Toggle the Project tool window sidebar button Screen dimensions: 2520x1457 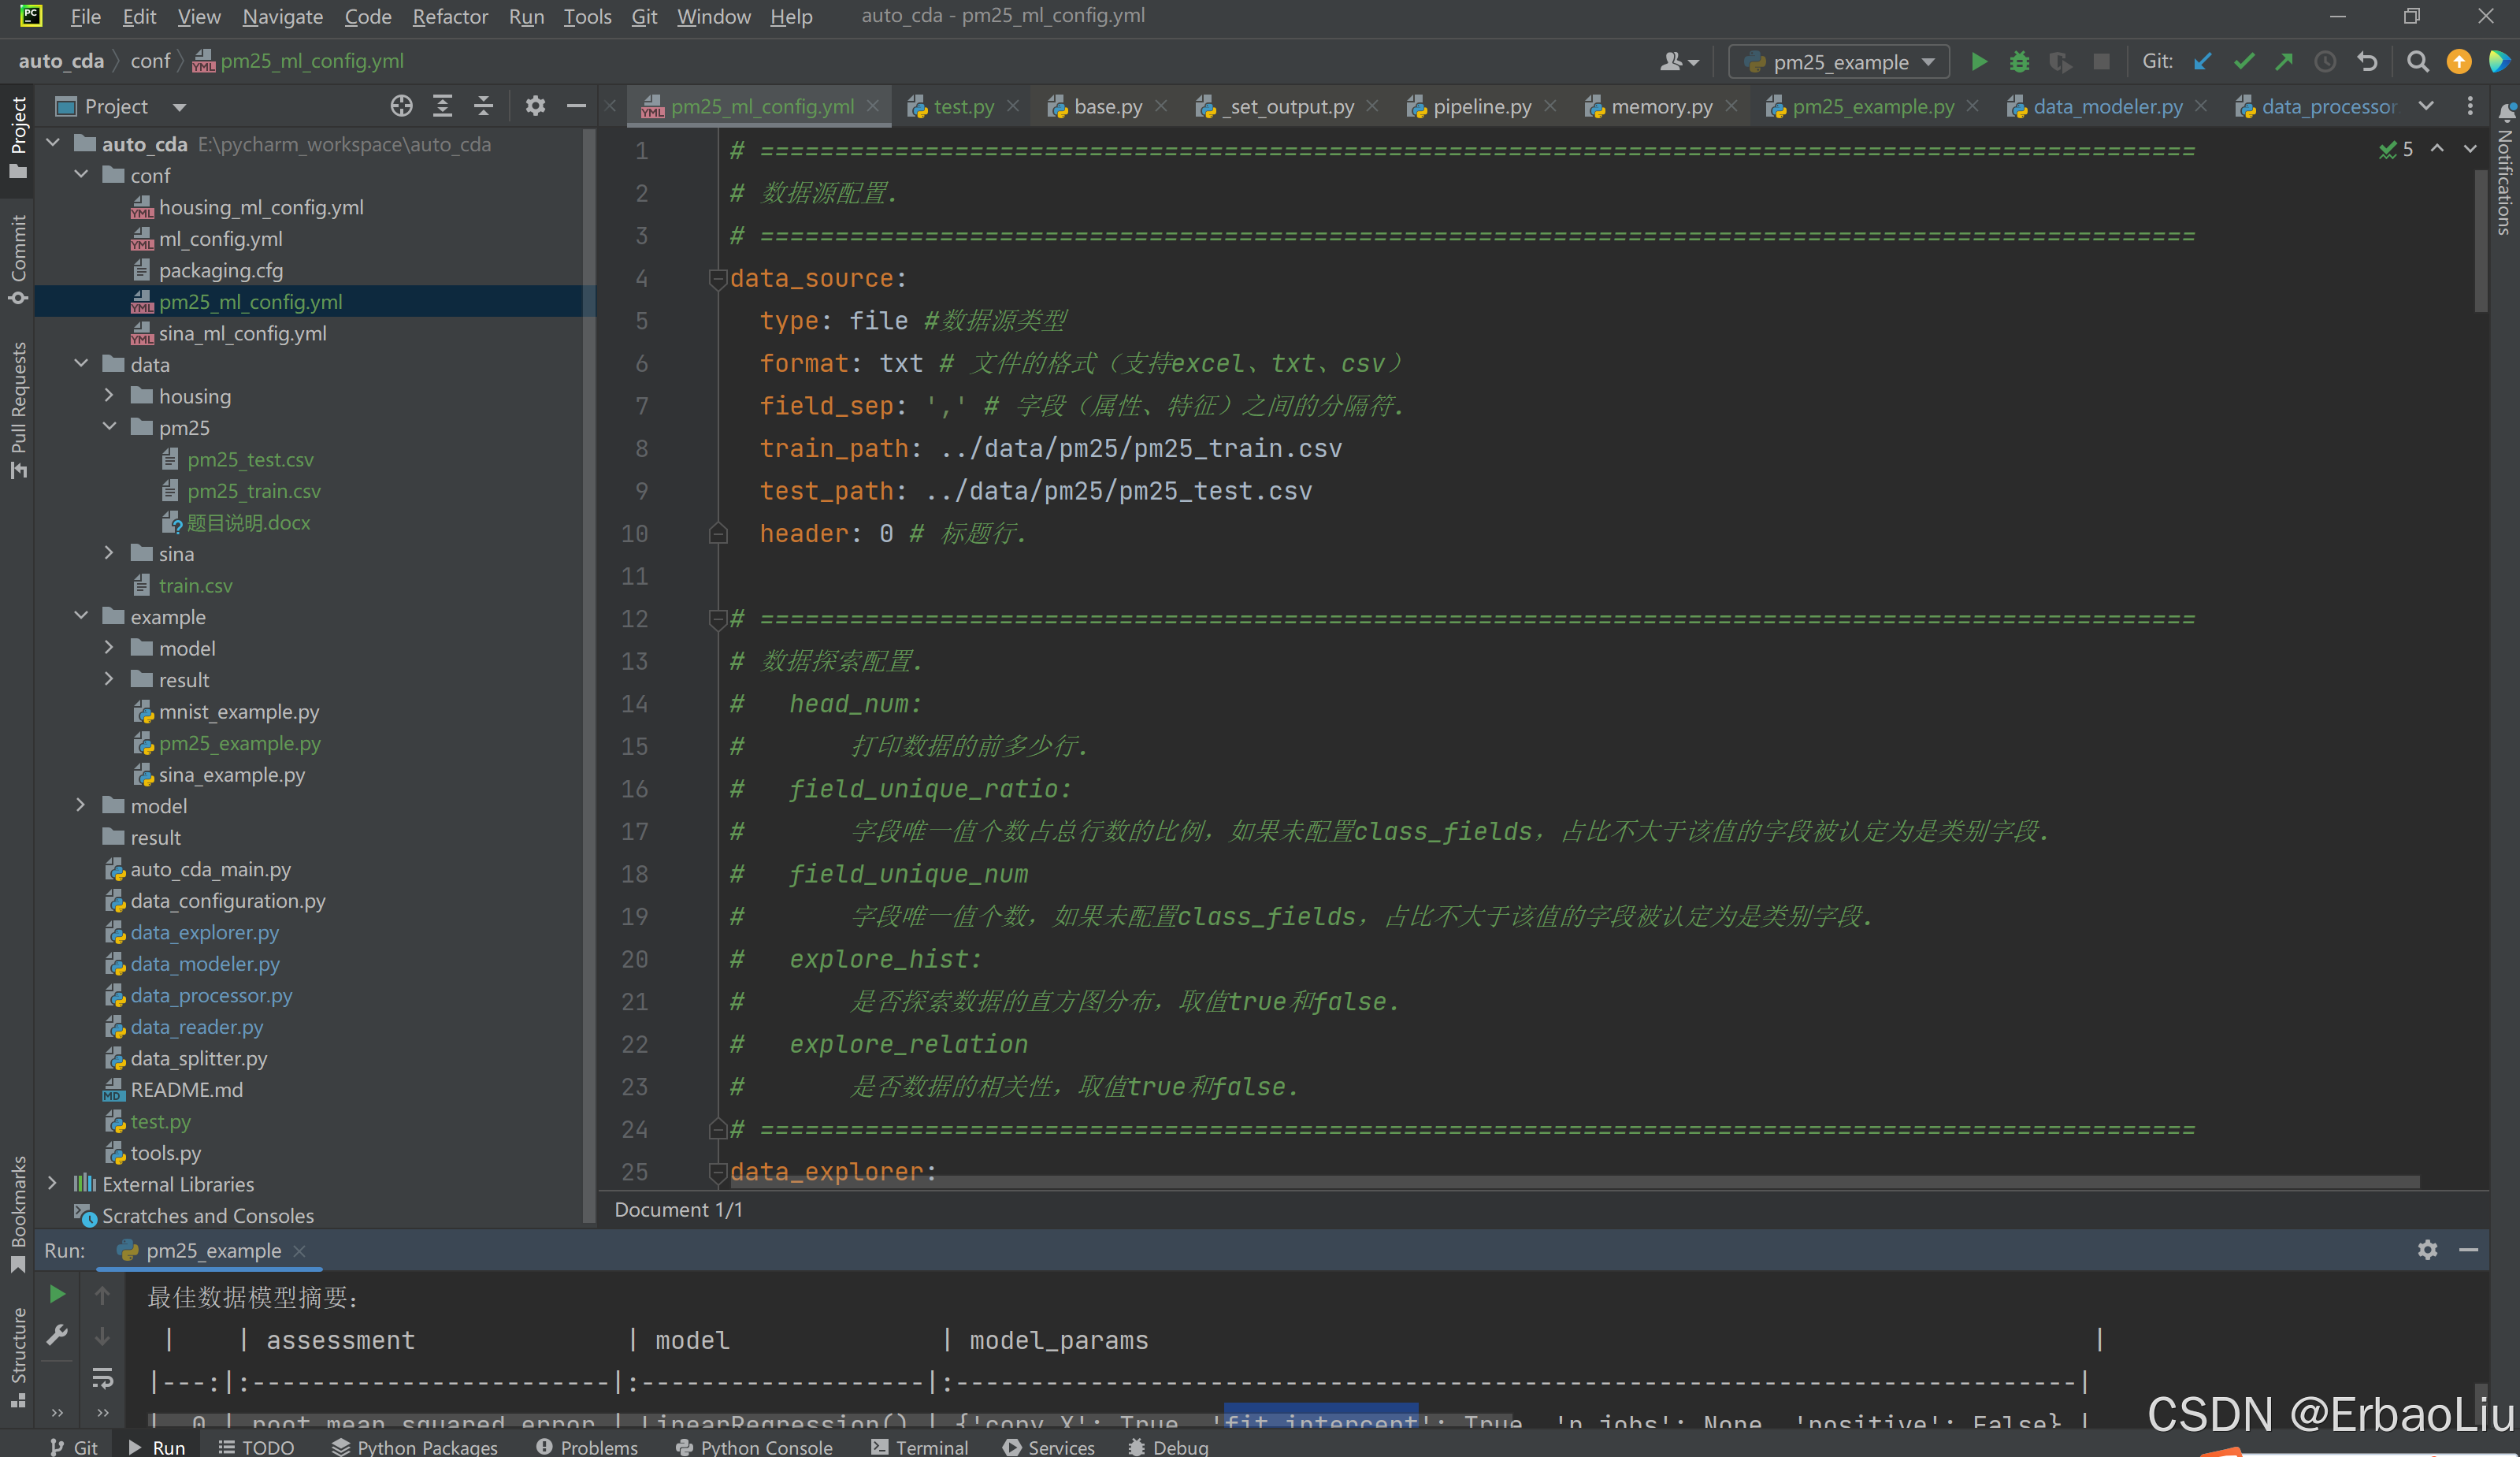coord(17,135)
